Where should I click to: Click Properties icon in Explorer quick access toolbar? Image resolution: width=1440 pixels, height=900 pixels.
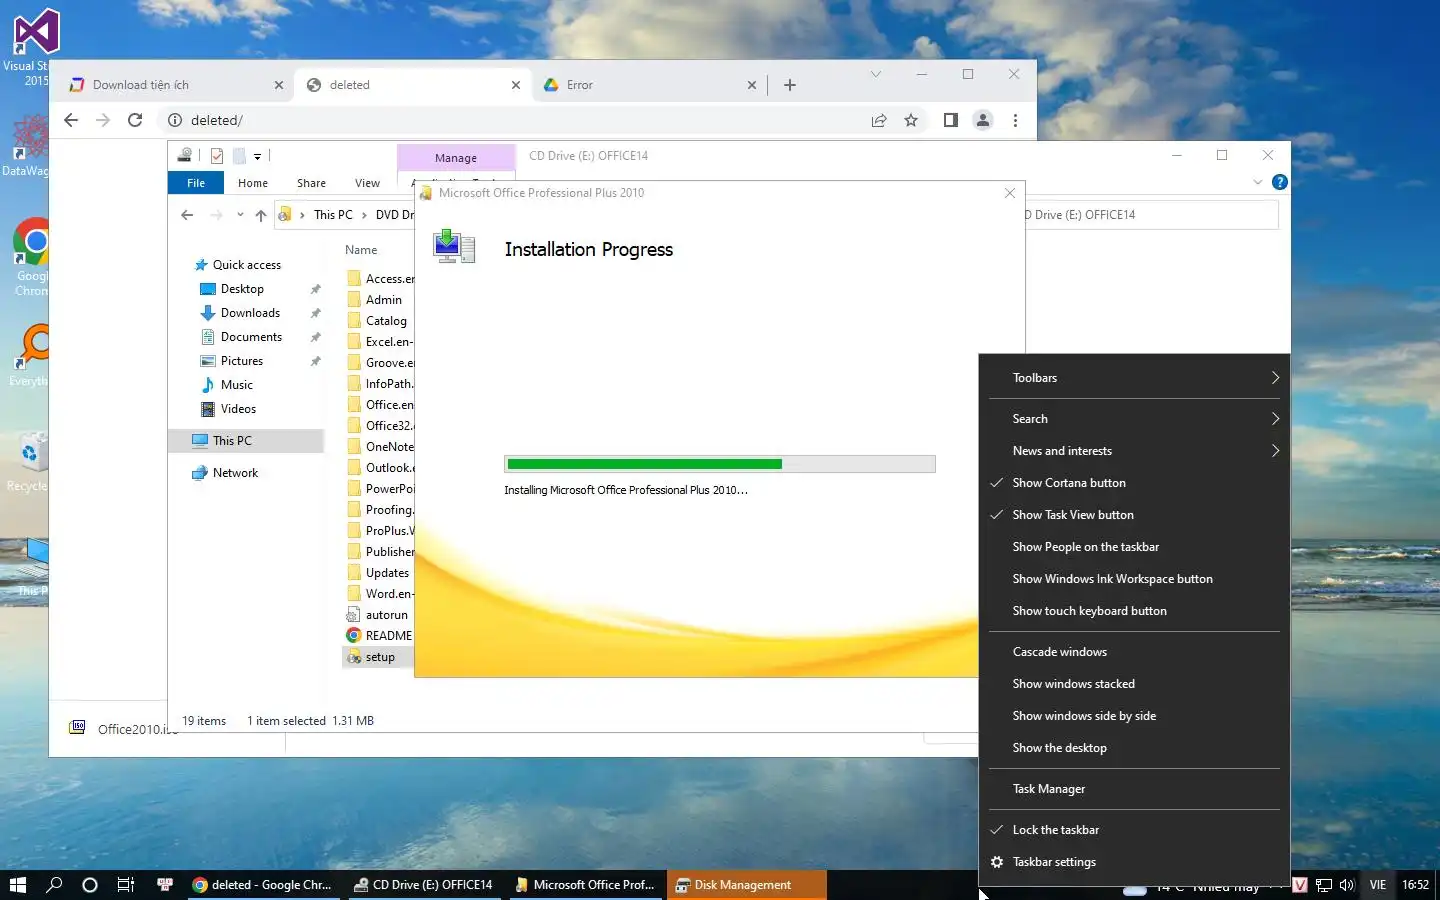pos(217,156)
